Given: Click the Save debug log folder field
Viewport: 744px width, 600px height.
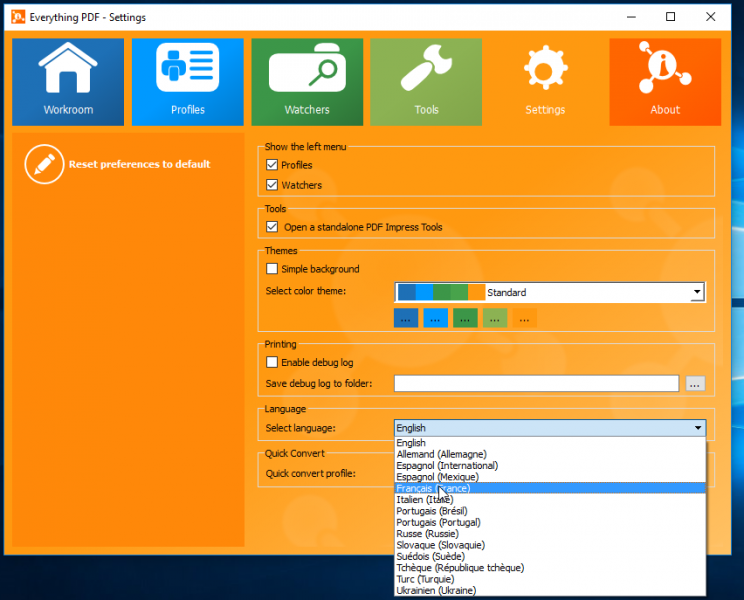Looking at the screenshot, I should coord(537,384).
